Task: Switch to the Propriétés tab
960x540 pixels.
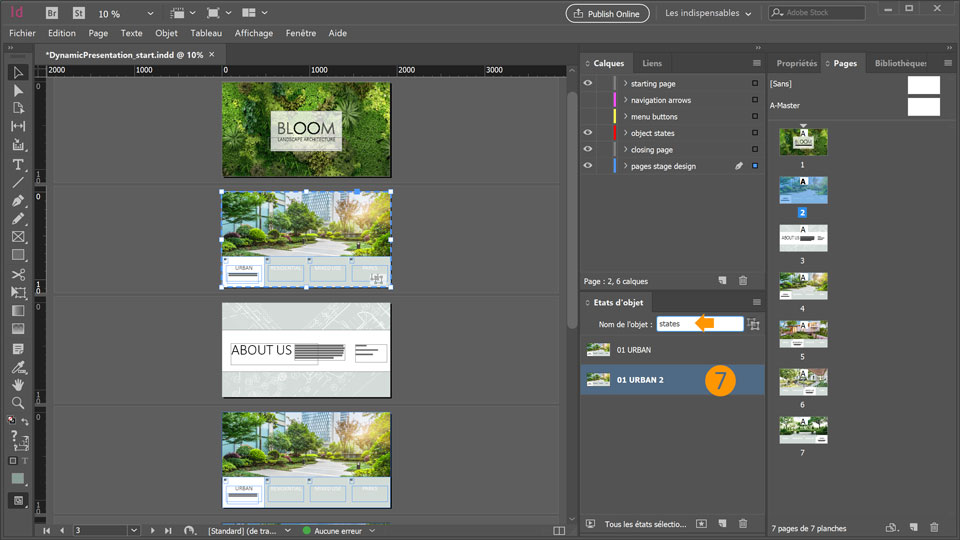Action: click(x=797, y=63)
